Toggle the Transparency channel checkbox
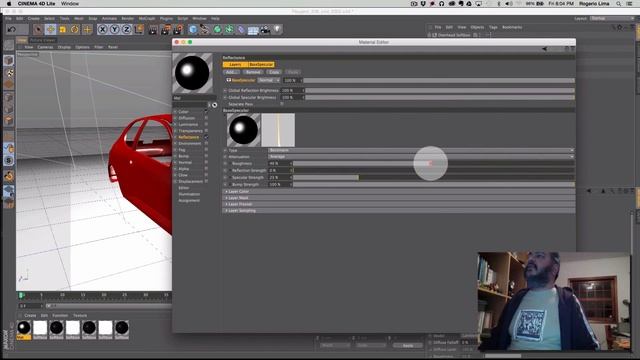This screenshot has height=360, width=640. (206, 131)
